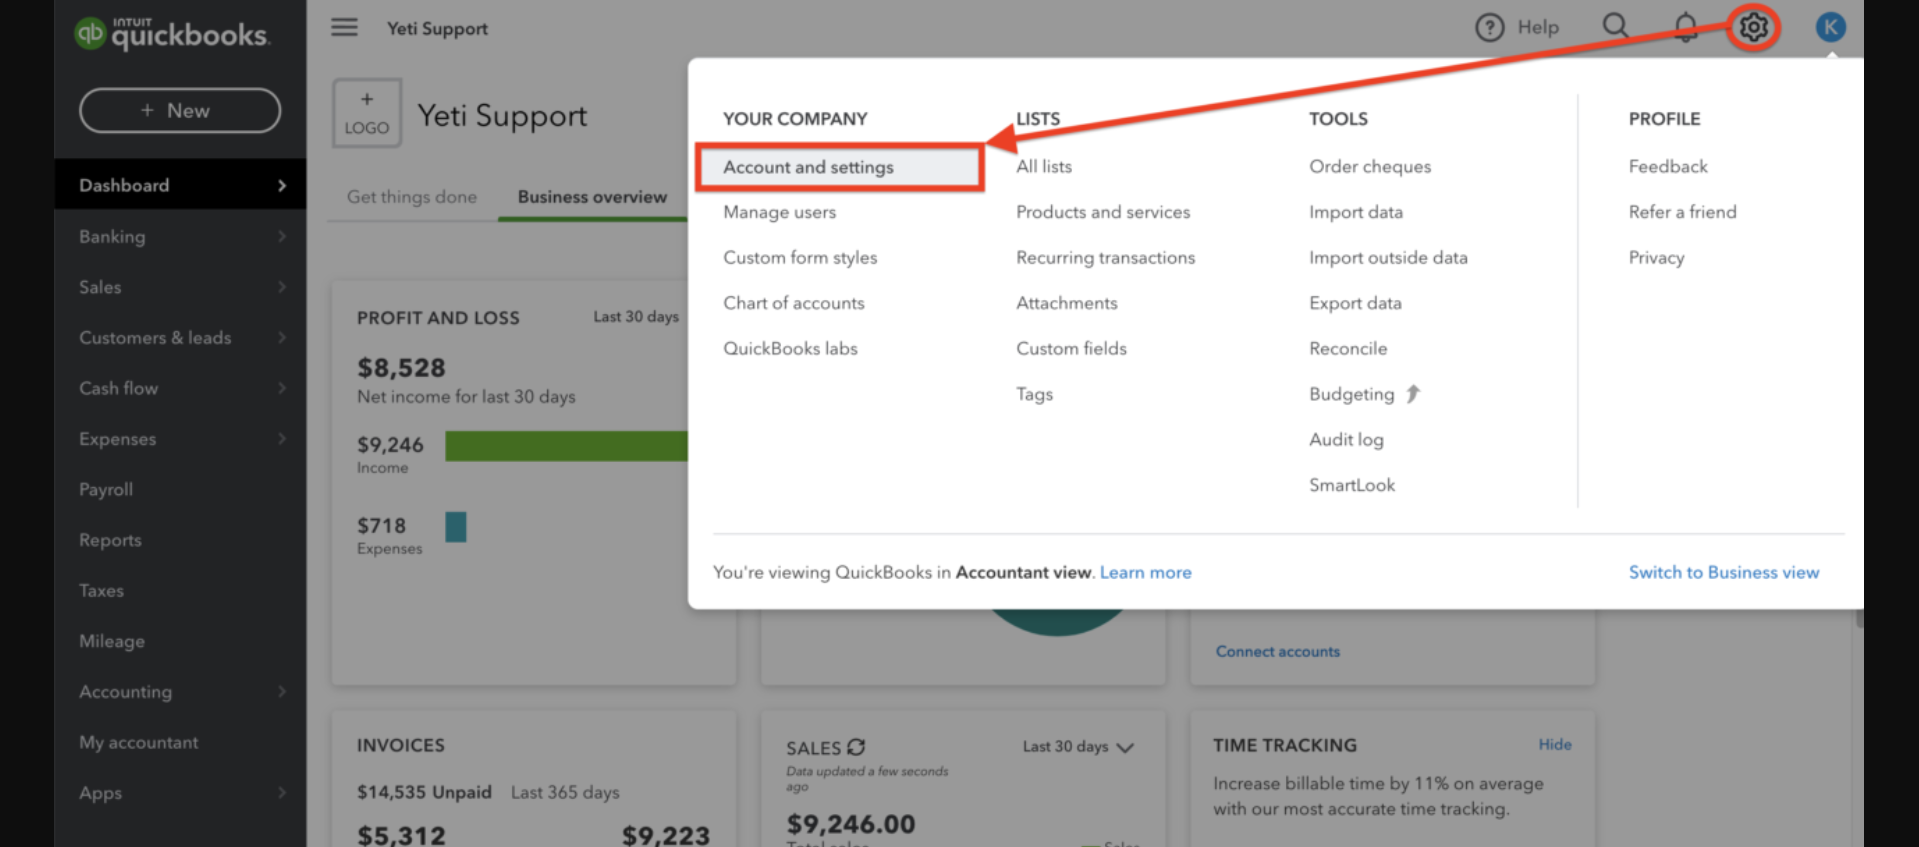
Task: Expand the Sales submenu arrow
Action: [282, 287]
